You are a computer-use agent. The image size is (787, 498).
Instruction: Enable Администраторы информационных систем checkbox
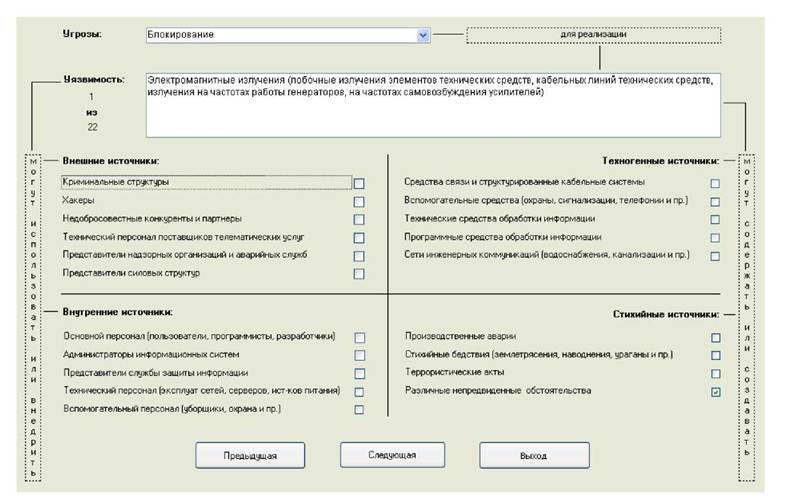tap(359, 355)
